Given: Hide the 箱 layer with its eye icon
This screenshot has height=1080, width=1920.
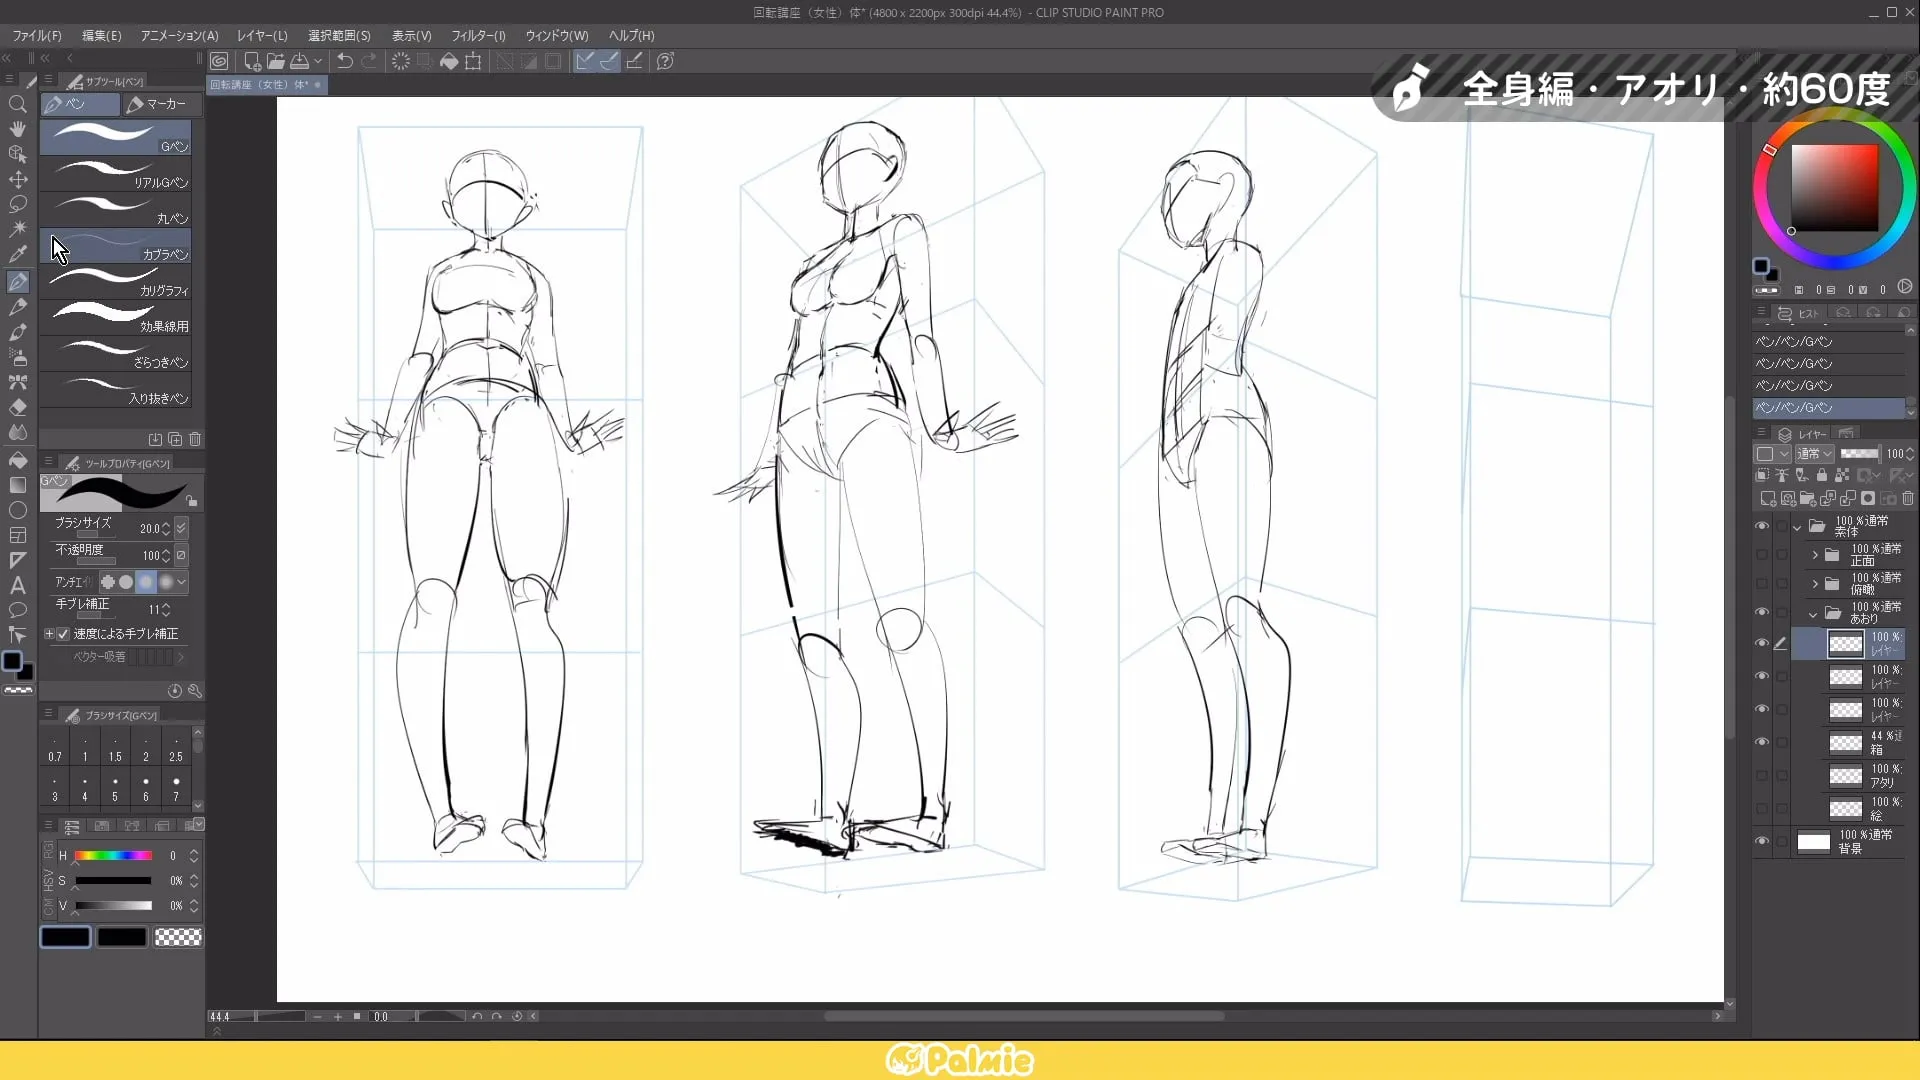Looking at the screenshot, I should [x=1762, y=742].
